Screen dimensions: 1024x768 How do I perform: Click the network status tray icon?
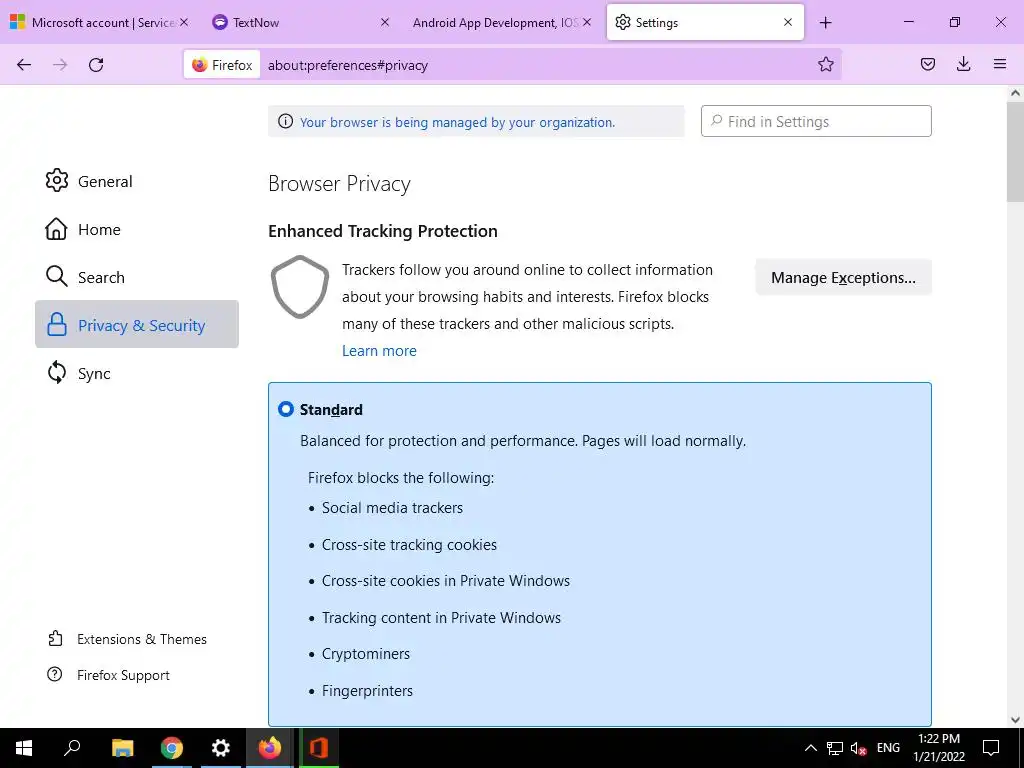[835, 748]
